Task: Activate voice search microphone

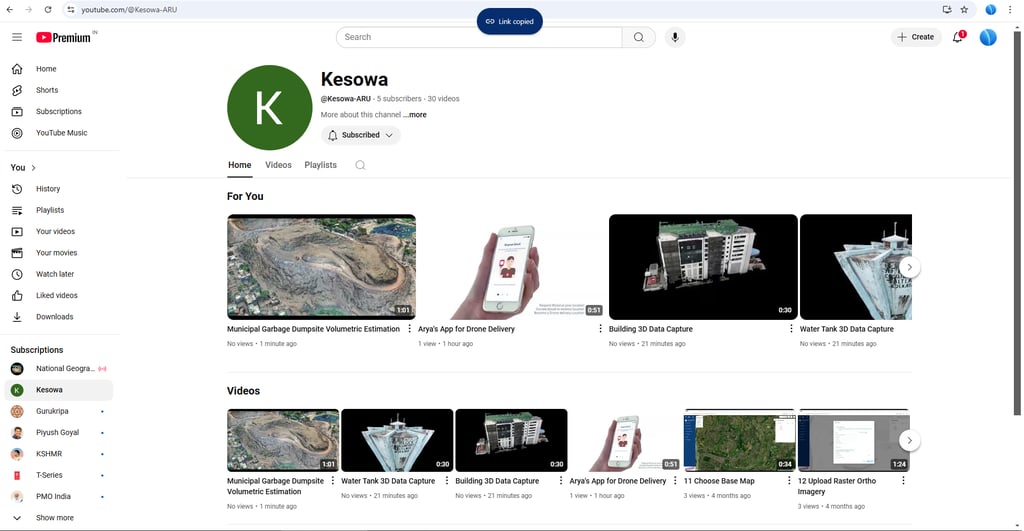Action: (x=675, y=37)
